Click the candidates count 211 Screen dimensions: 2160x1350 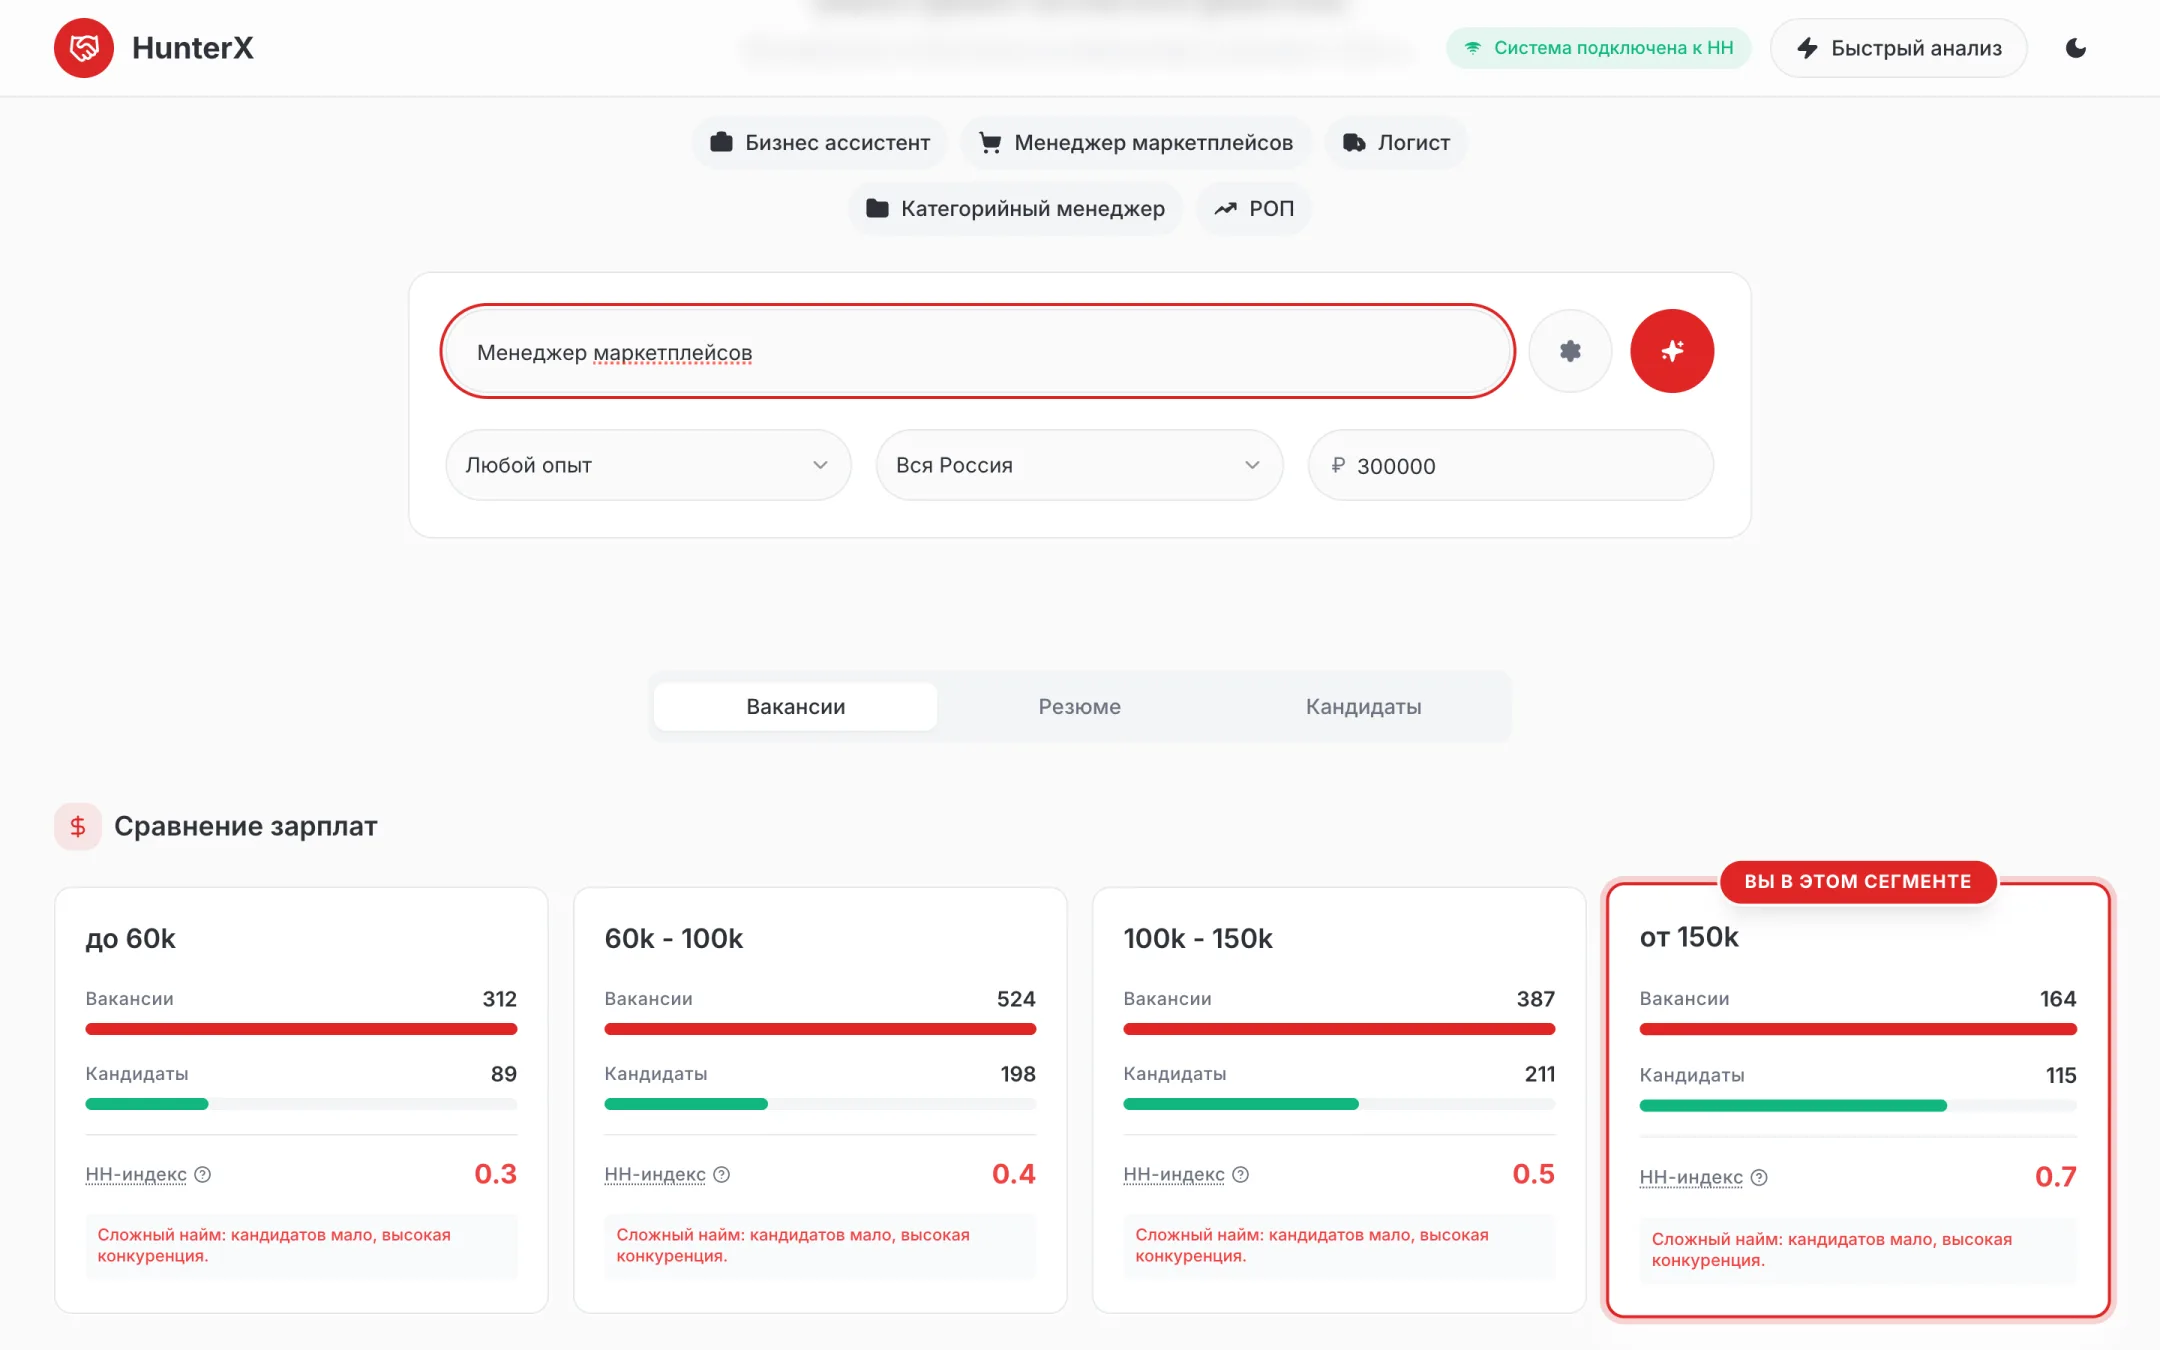click(1540, 1074)
